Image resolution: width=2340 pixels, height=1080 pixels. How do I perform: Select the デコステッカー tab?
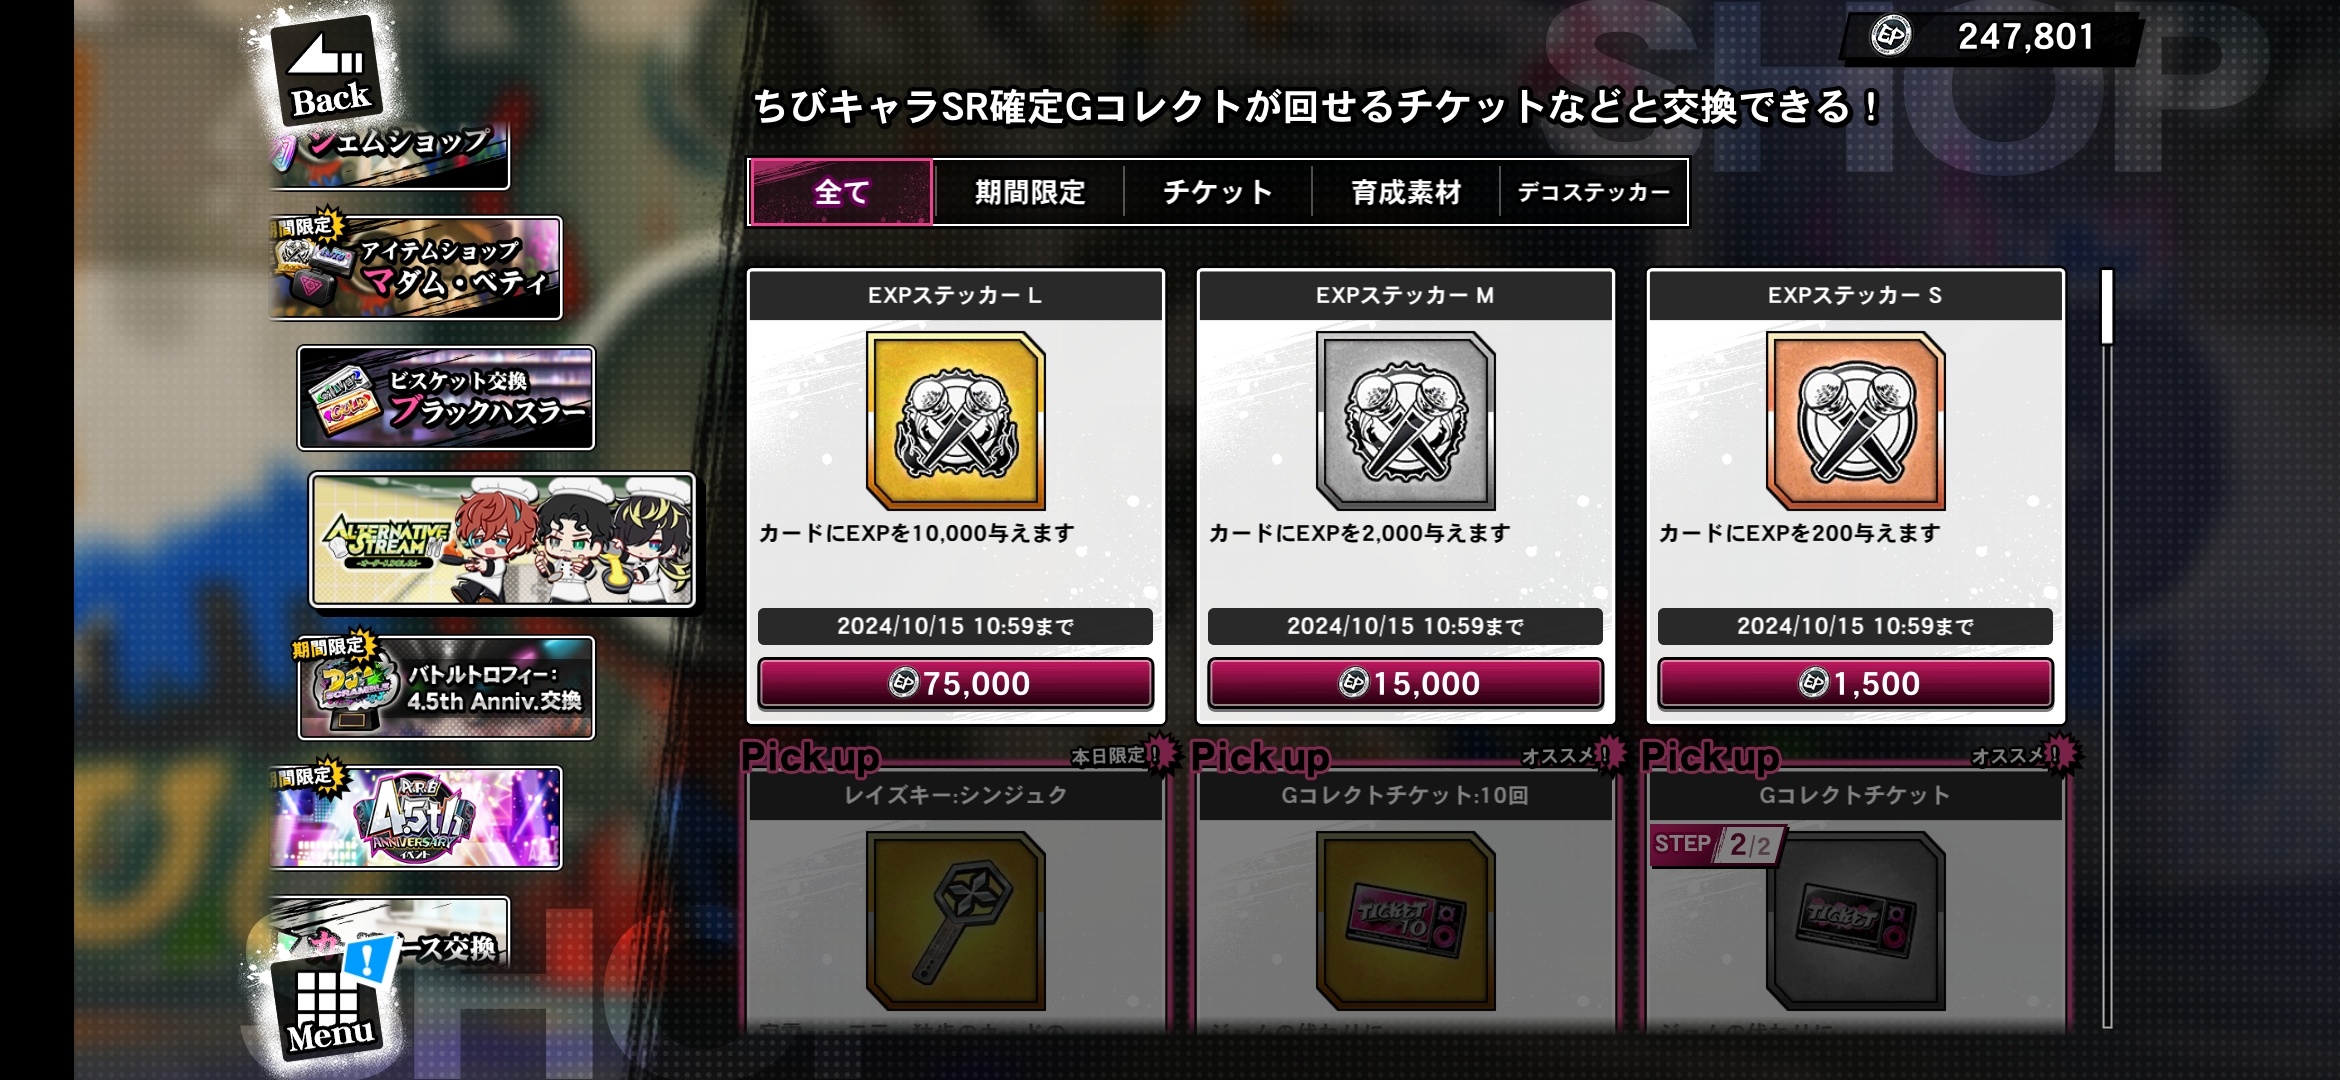[x=1593, y=192]
